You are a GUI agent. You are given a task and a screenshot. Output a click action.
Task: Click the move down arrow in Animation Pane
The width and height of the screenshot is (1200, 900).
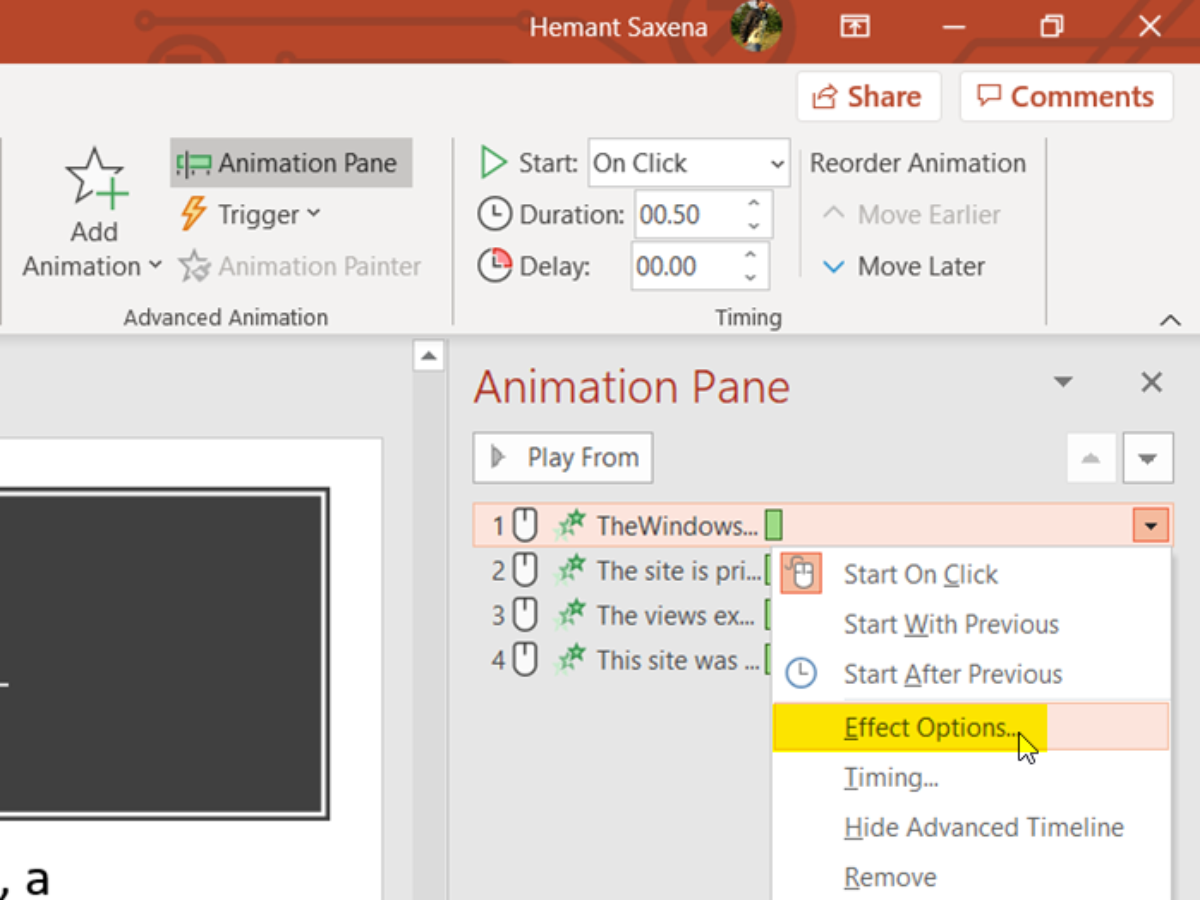(1147, 458)
